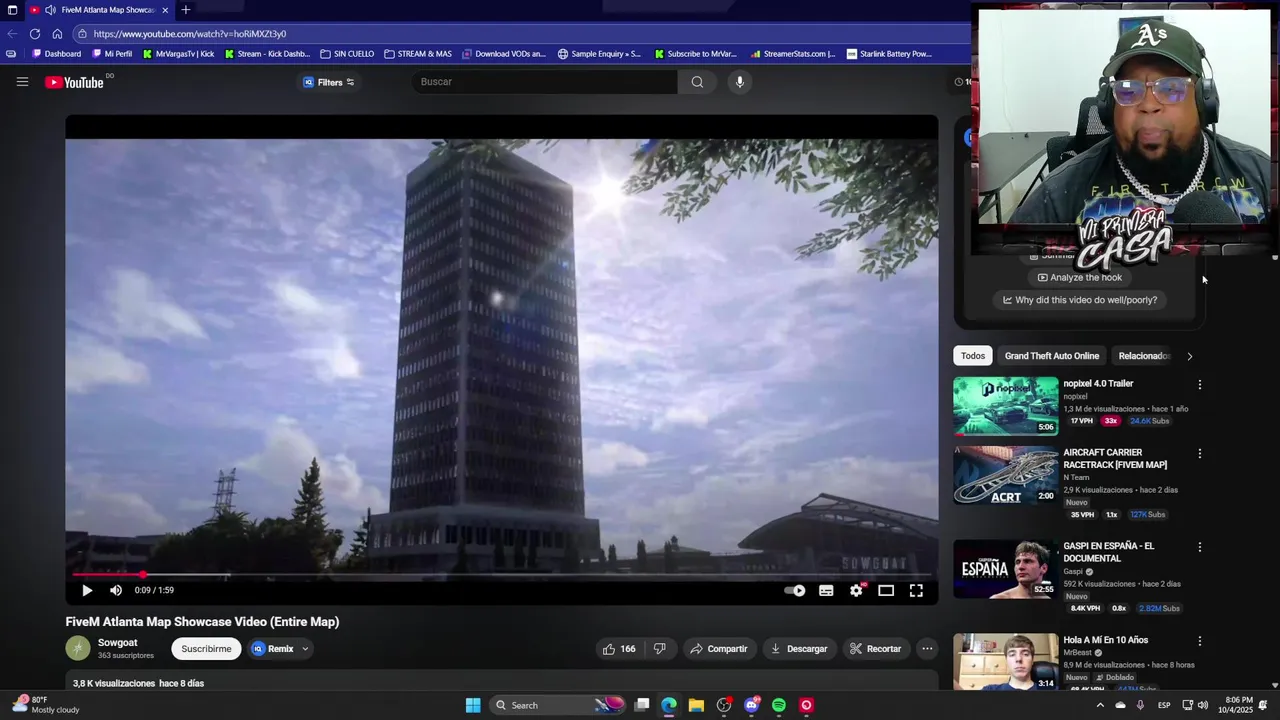
Task: Show hidden system tray icons
Action: (1100, 705)
